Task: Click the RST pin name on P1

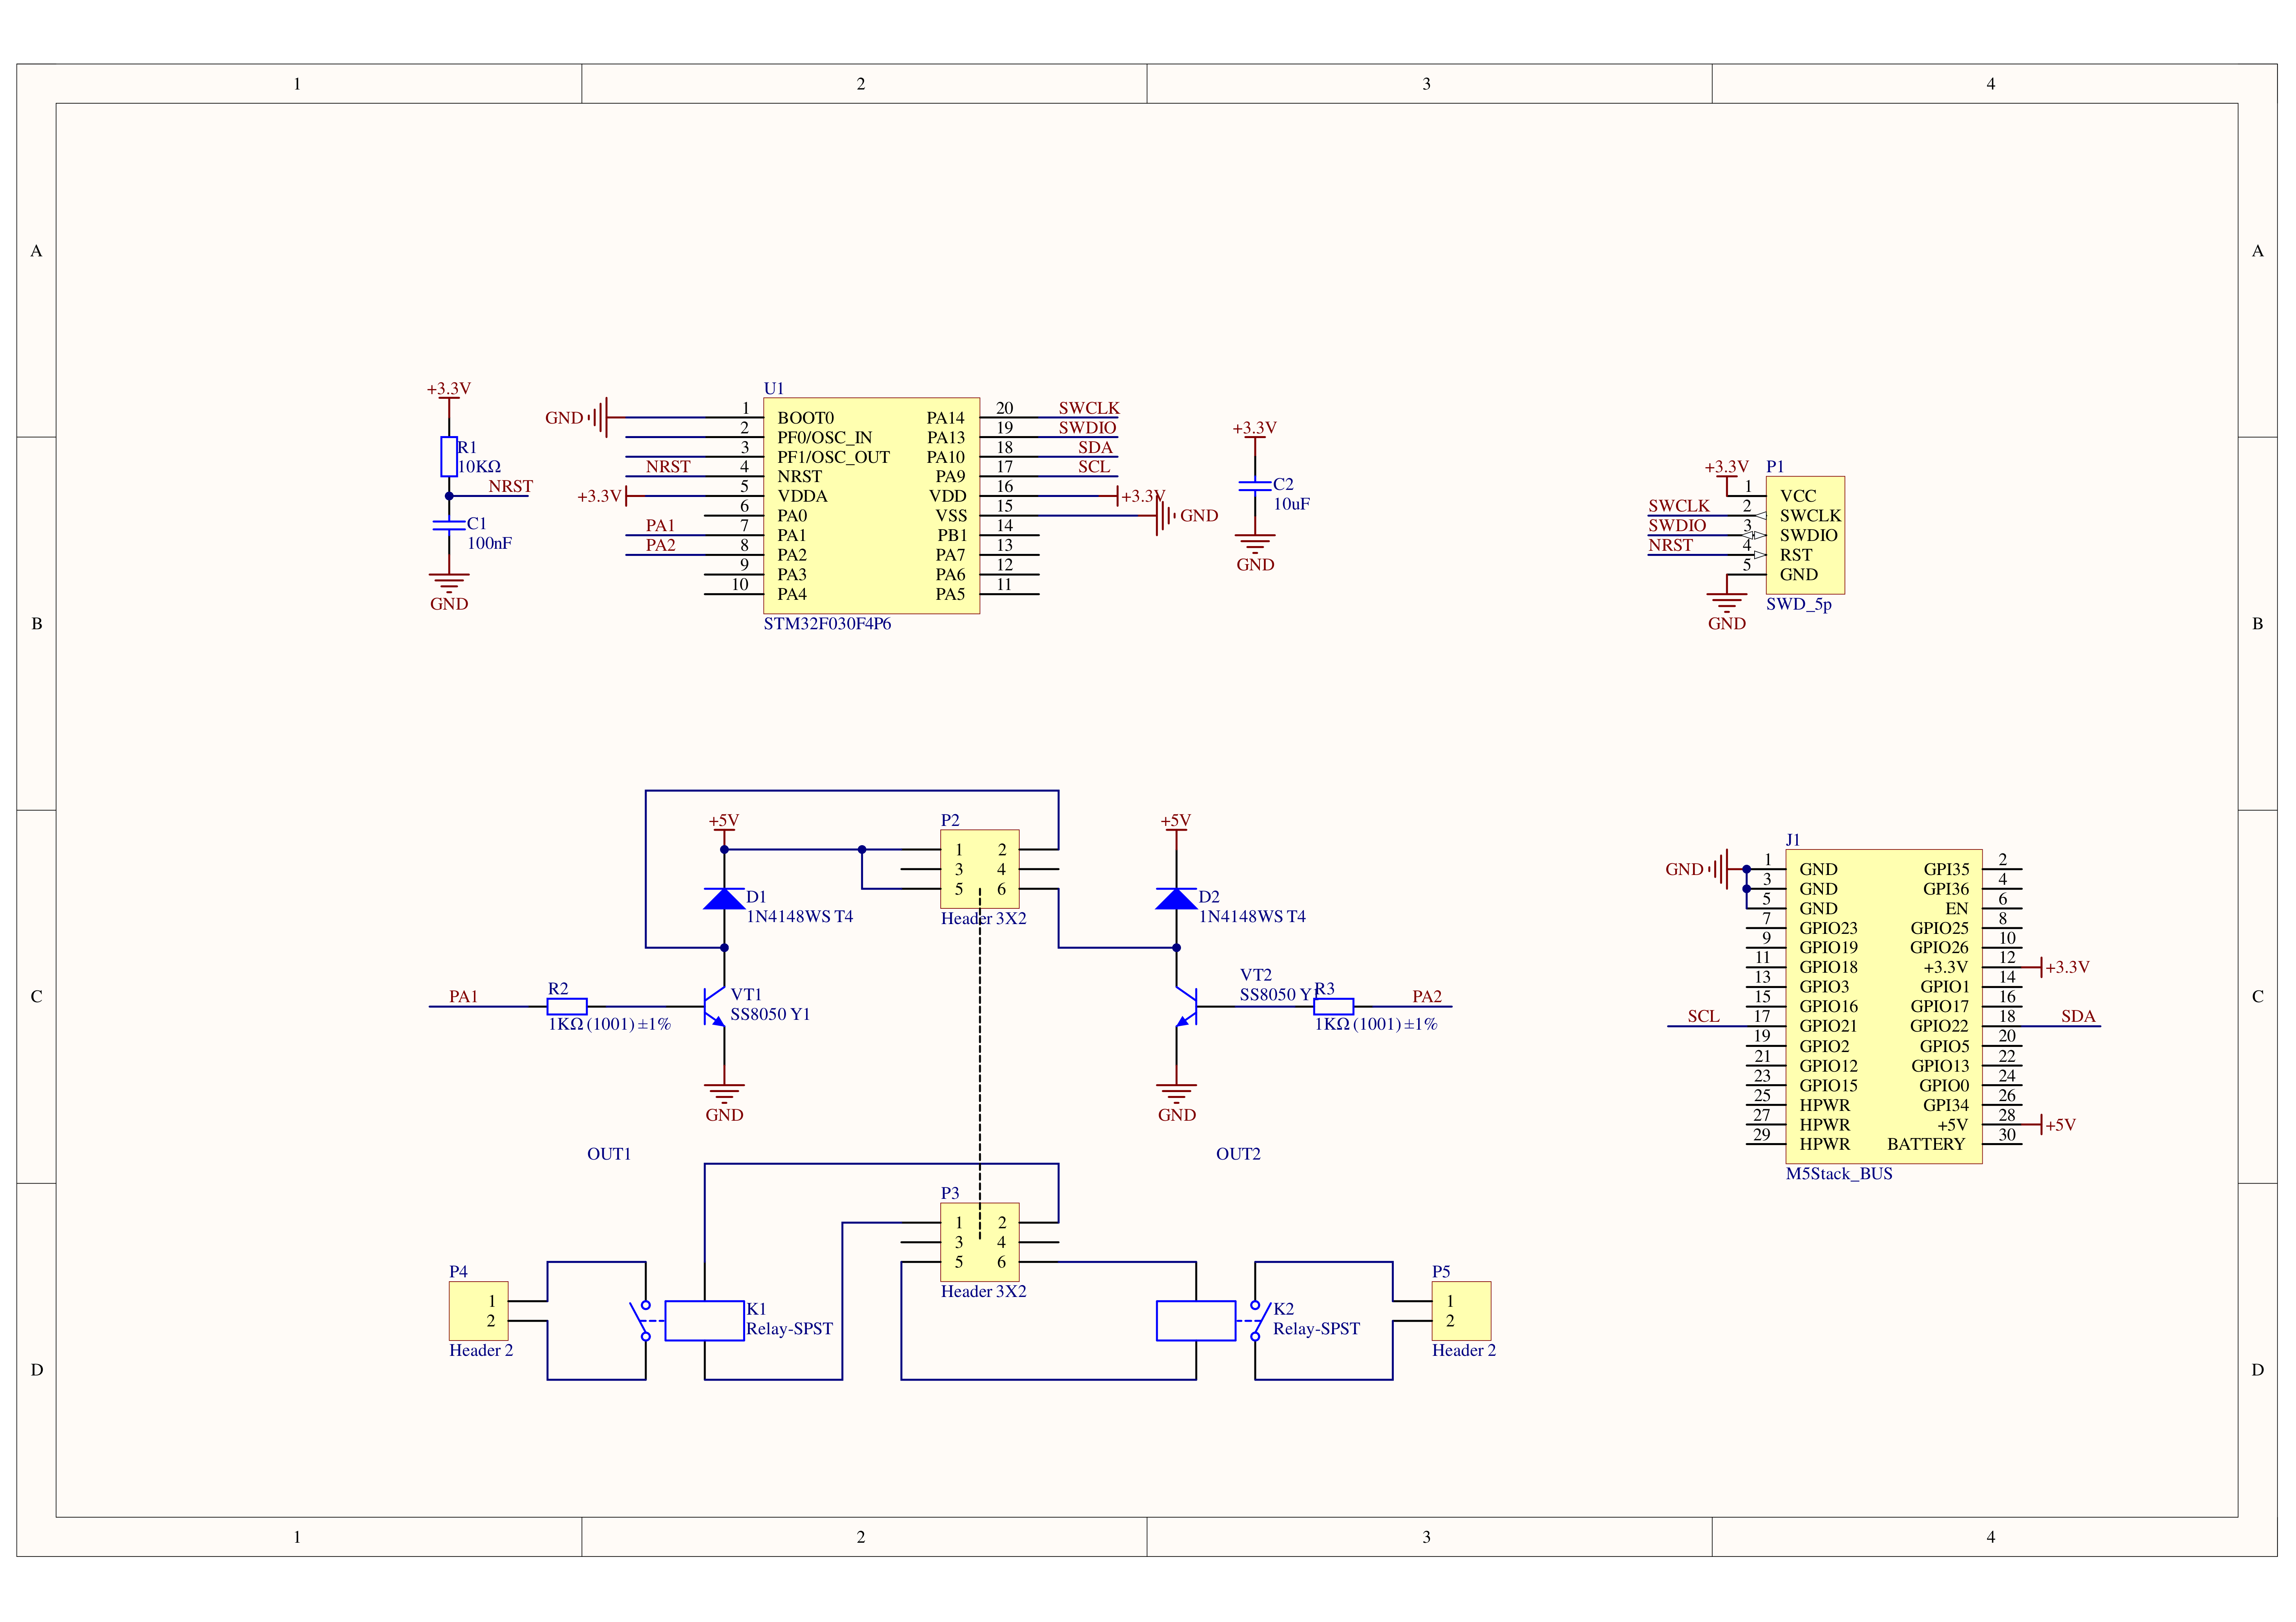Action: [1796, 555]
